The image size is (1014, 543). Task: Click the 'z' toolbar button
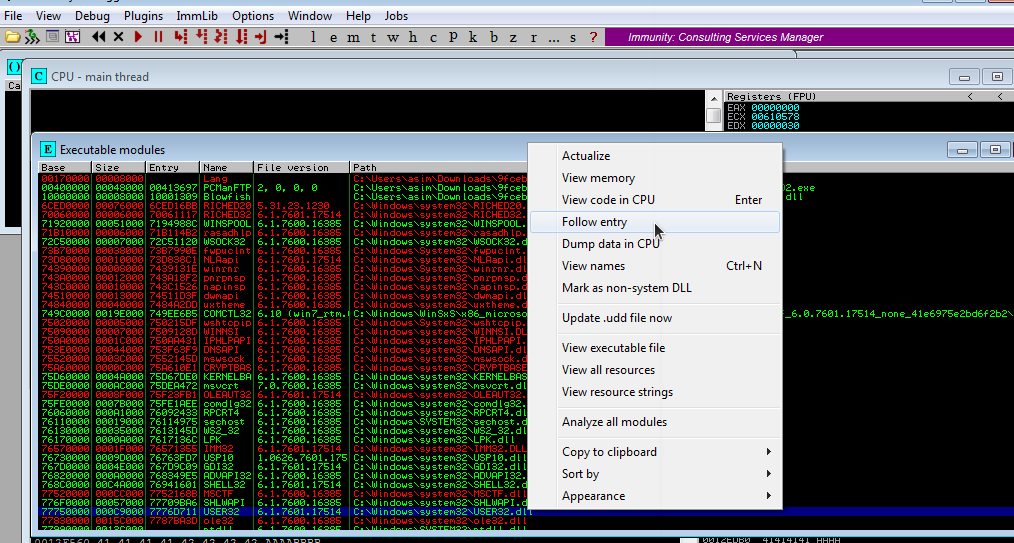513,37
